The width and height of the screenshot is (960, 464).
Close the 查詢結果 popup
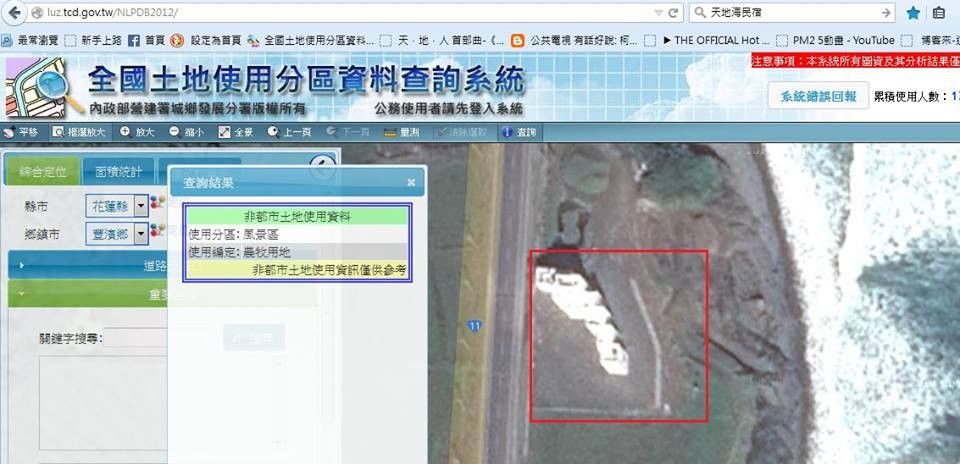[411, 182]
